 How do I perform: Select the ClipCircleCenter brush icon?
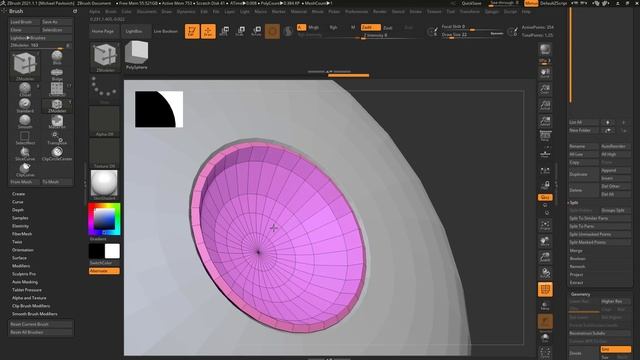click(57, 153)
